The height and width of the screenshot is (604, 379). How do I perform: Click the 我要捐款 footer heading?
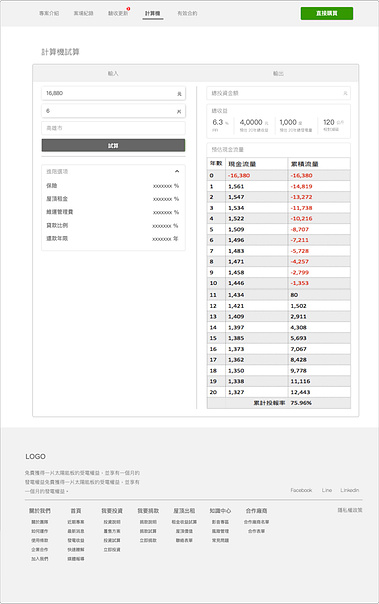pos(148,511)
